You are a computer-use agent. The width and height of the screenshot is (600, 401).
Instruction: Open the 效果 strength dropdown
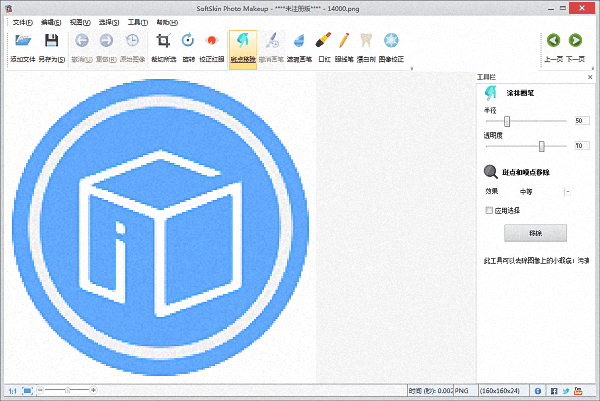[x=565, y=190]
